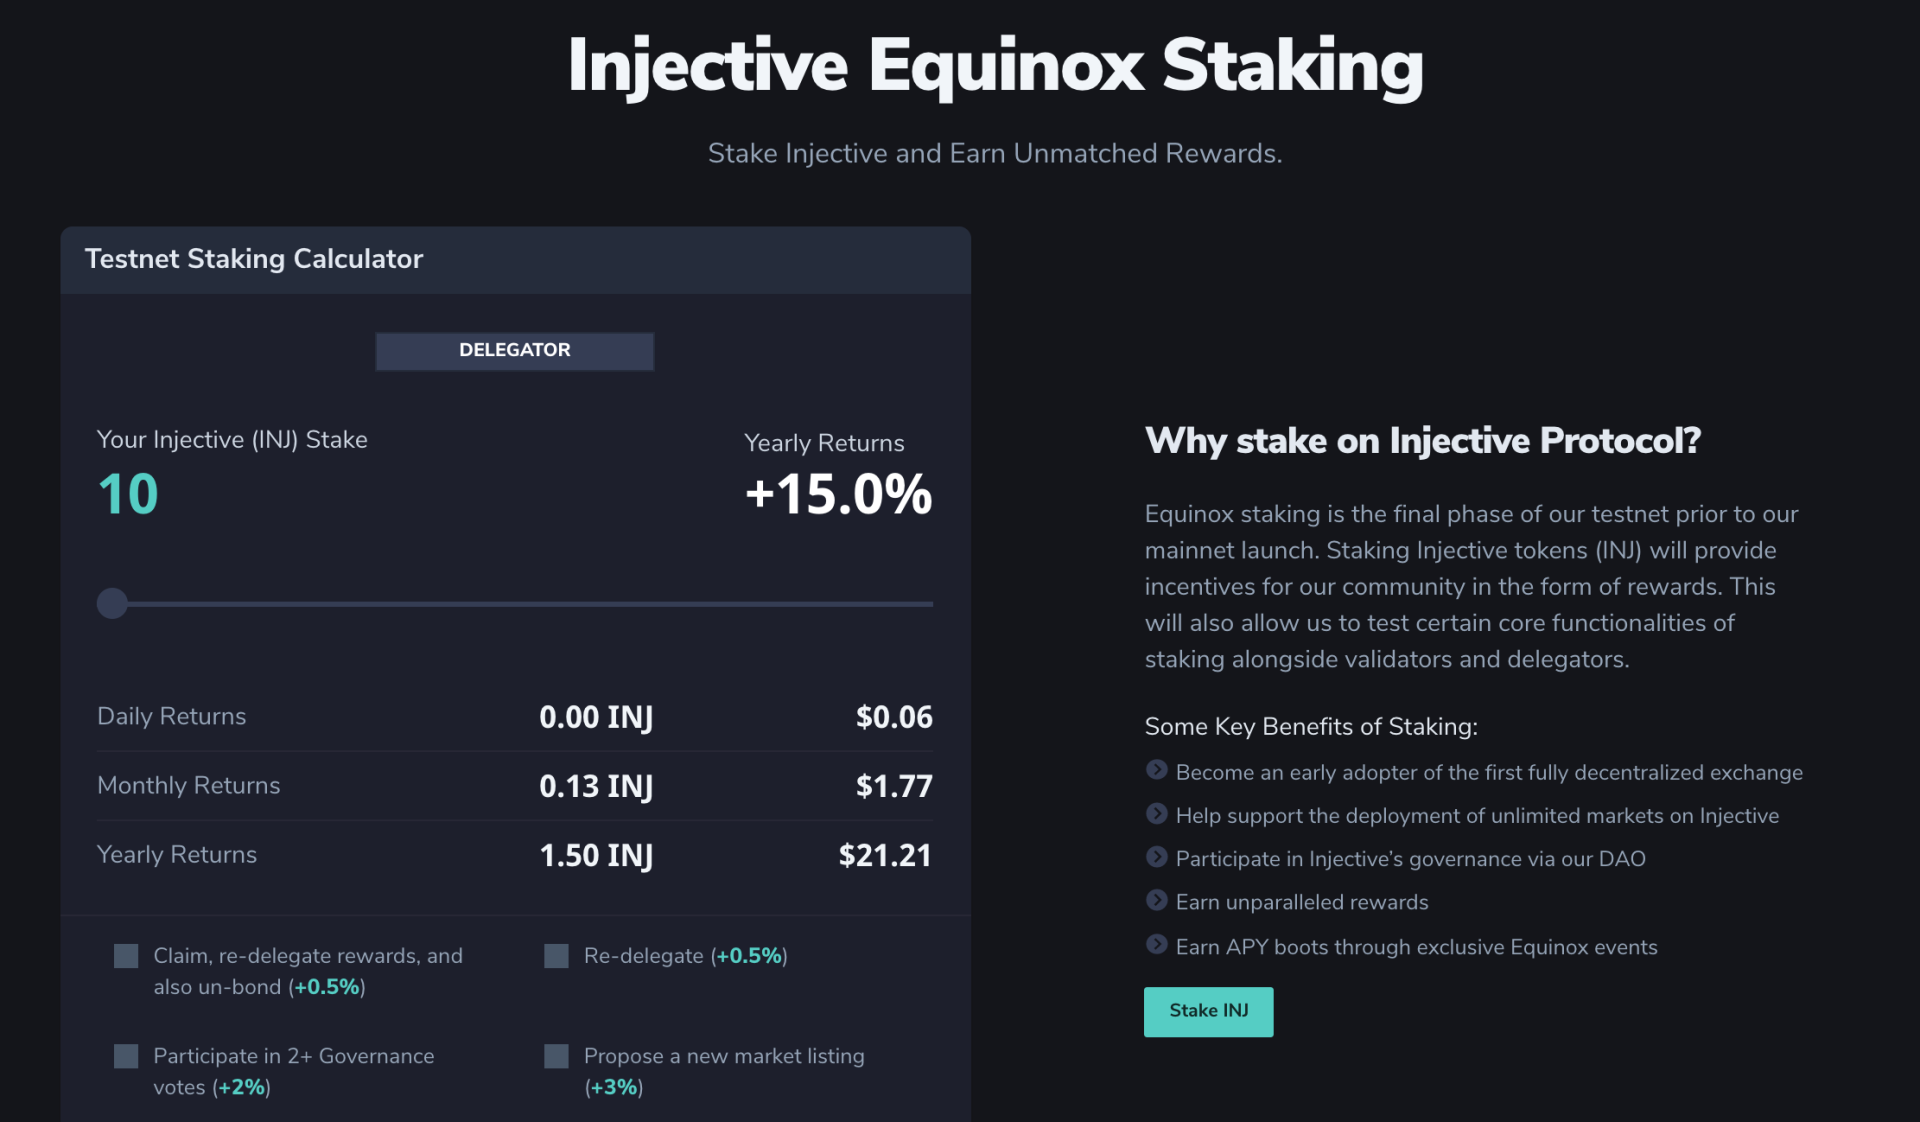
Task: Click the arrow icon beside 'Earn APY boots' benefit
Action: click(1156, 944)
